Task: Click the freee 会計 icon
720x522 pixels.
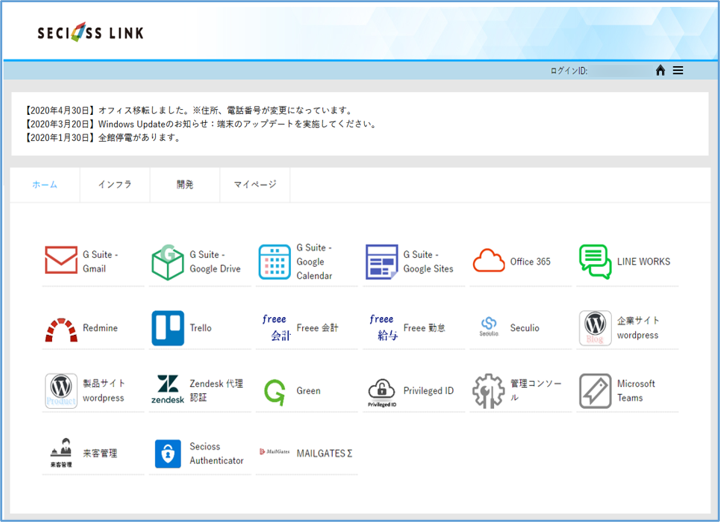Action: tap(276, 327)
